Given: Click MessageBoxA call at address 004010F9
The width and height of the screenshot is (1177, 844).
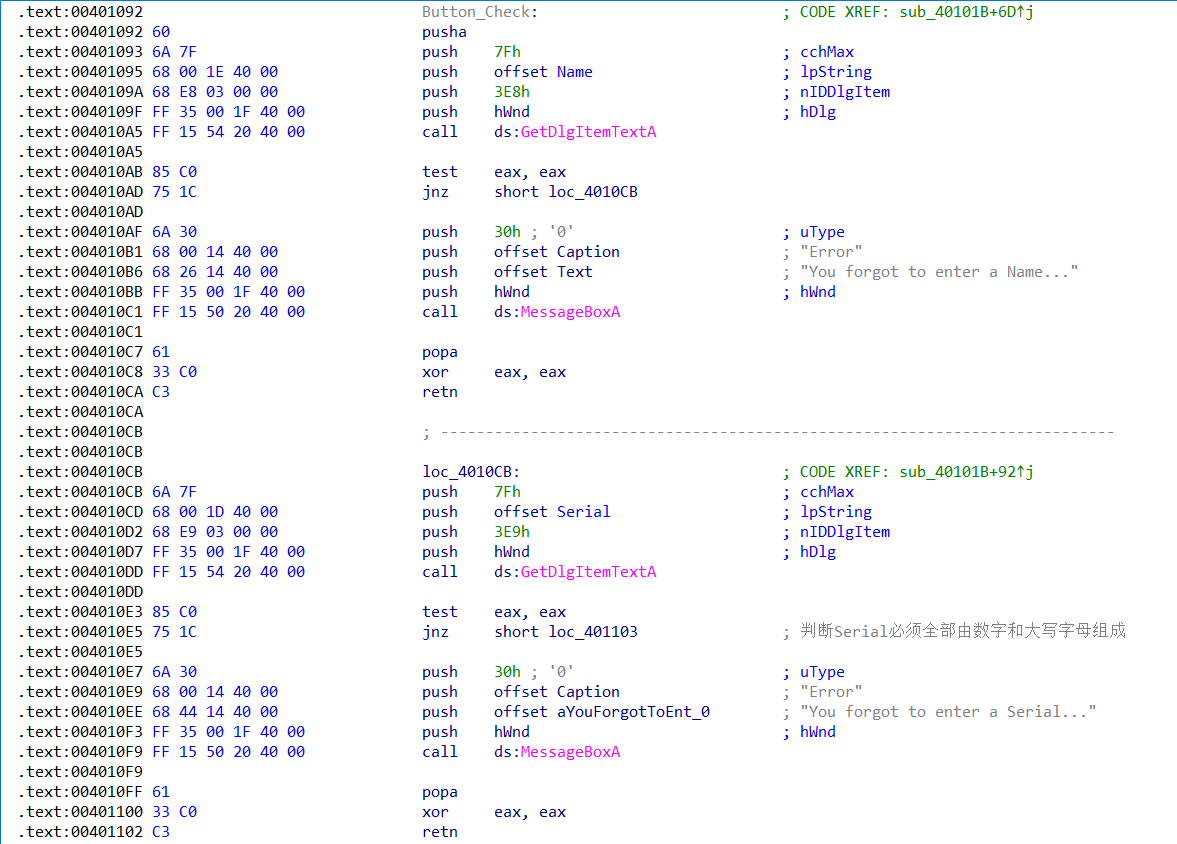Looking at the screenshot, I should click(570, 752).
